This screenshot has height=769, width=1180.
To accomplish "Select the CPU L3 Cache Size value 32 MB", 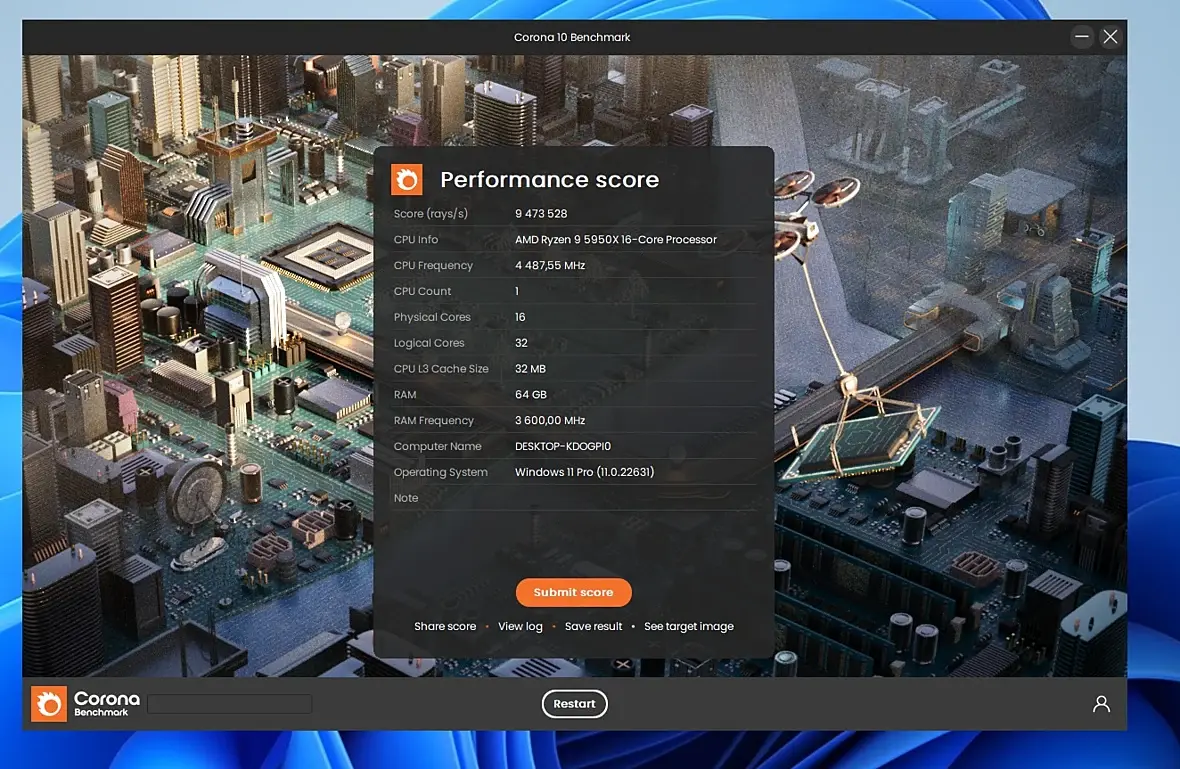I will click(x=531, y=369).
